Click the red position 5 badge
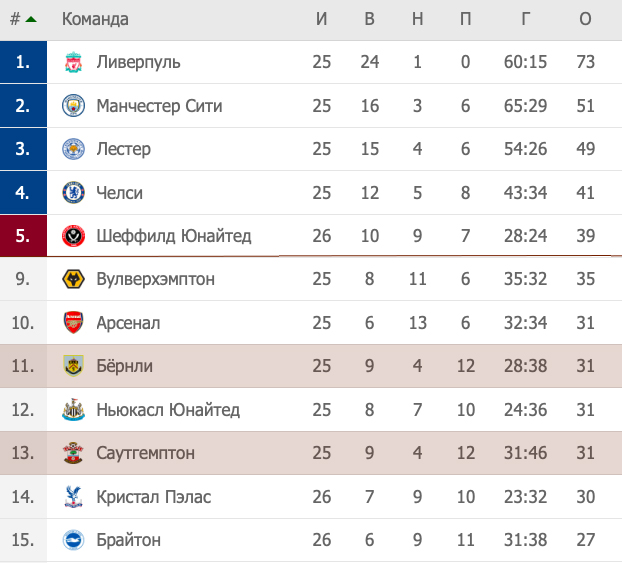622x563 pixels. (23, 236)
